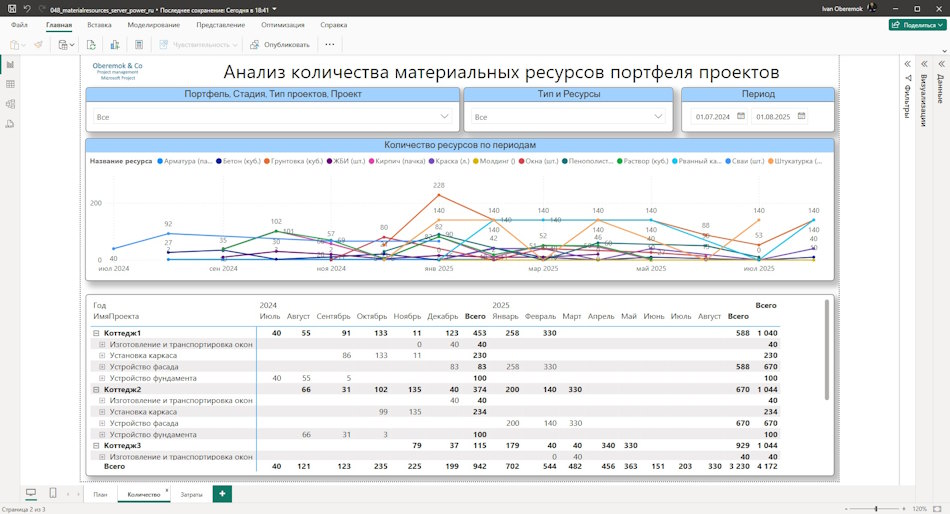Open the Model view from the left sidebar
The image size is (950, 514).
point(10,104)
